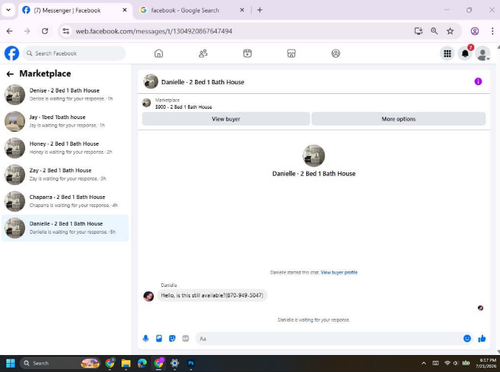500x372 pixels.
Task: Choose a sticker icon in composer
Action: point(172,339)
